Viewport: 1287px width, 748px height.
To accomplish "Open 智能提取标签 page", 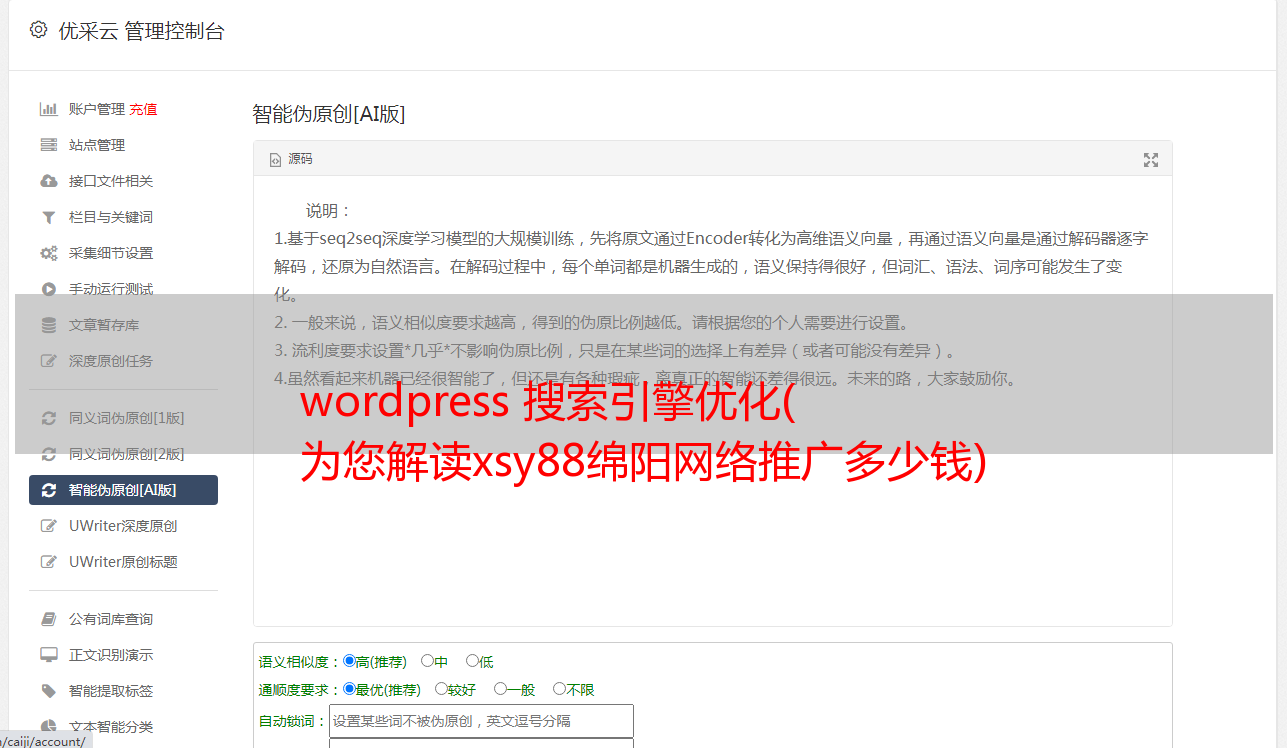I will coord(111,691).
